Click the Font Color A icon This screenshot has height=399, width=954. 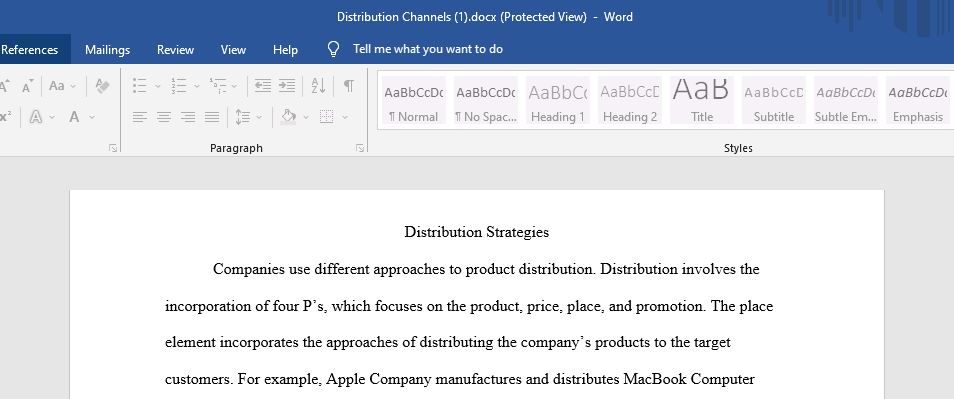click(x=74, y=117)
